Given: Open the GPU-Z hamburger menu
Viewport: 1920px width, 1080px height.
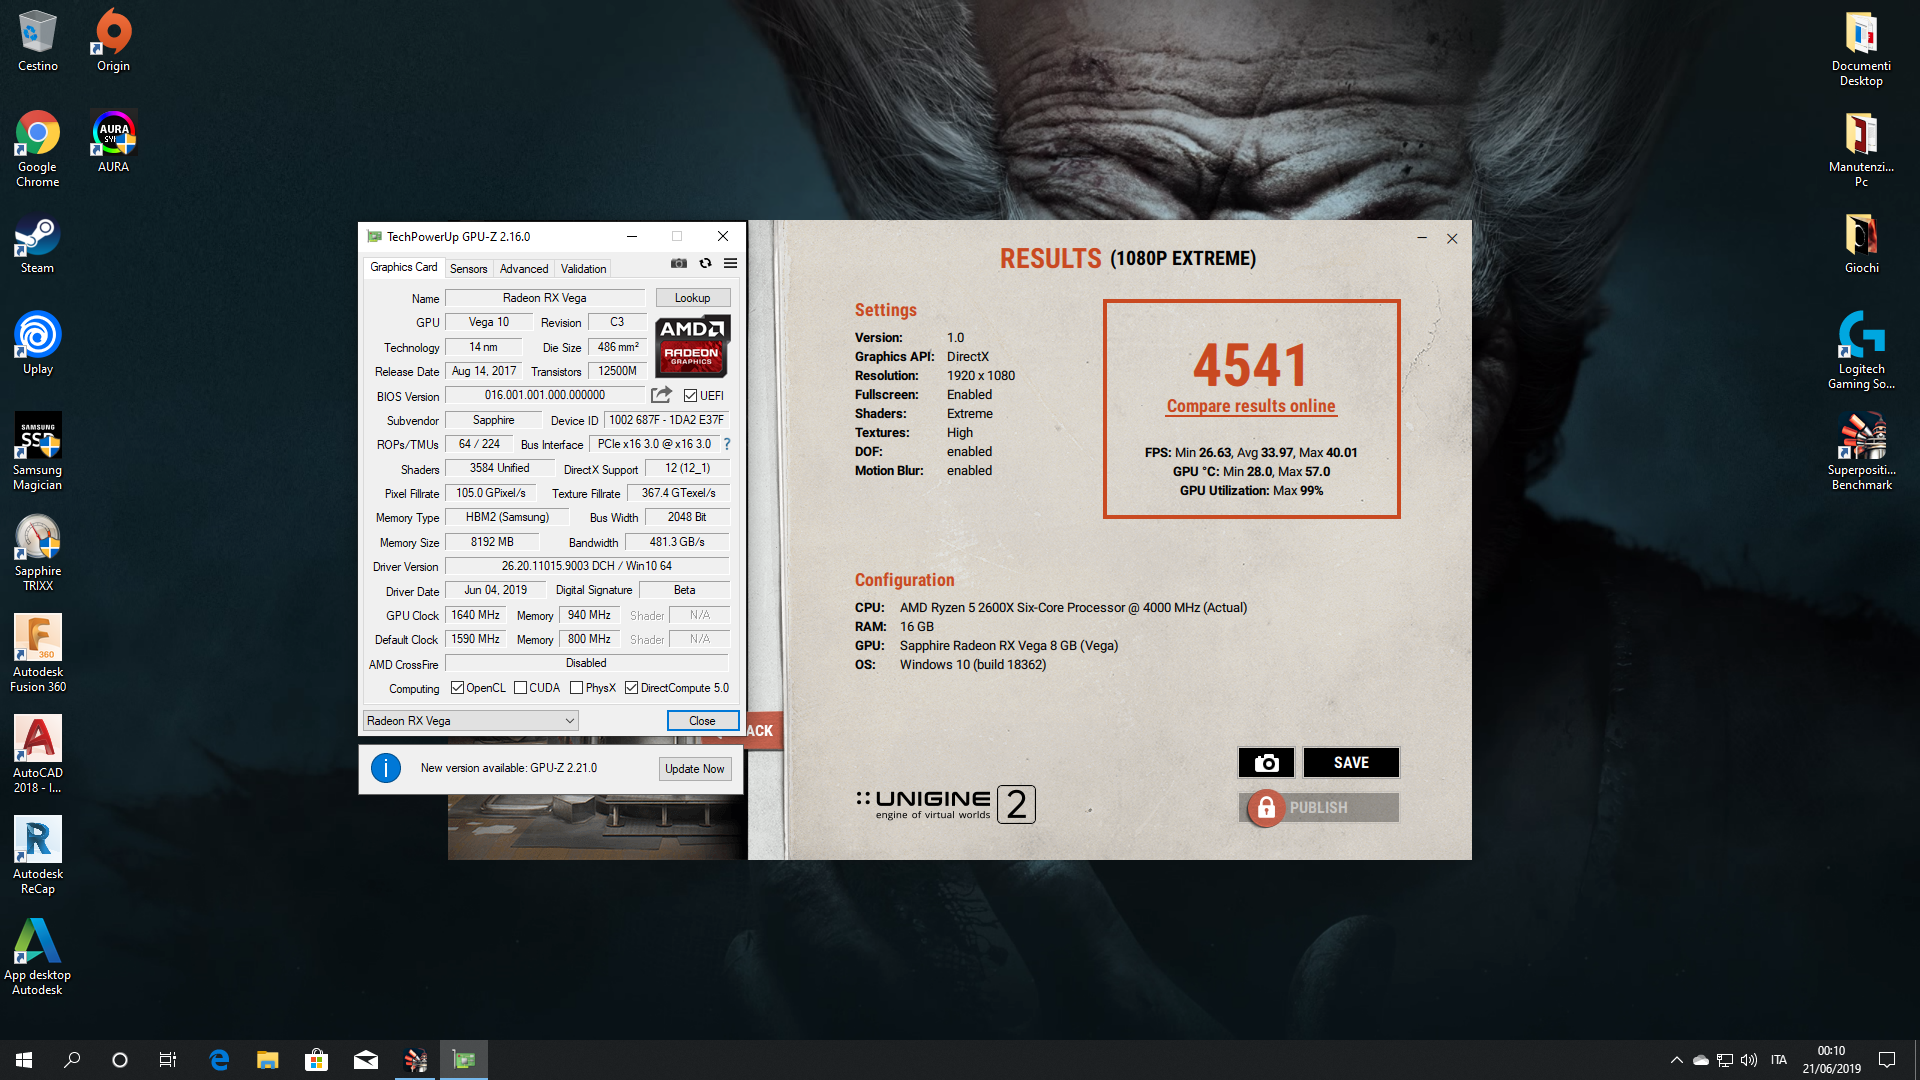Looking at the screenshot, I should (731, 263).
